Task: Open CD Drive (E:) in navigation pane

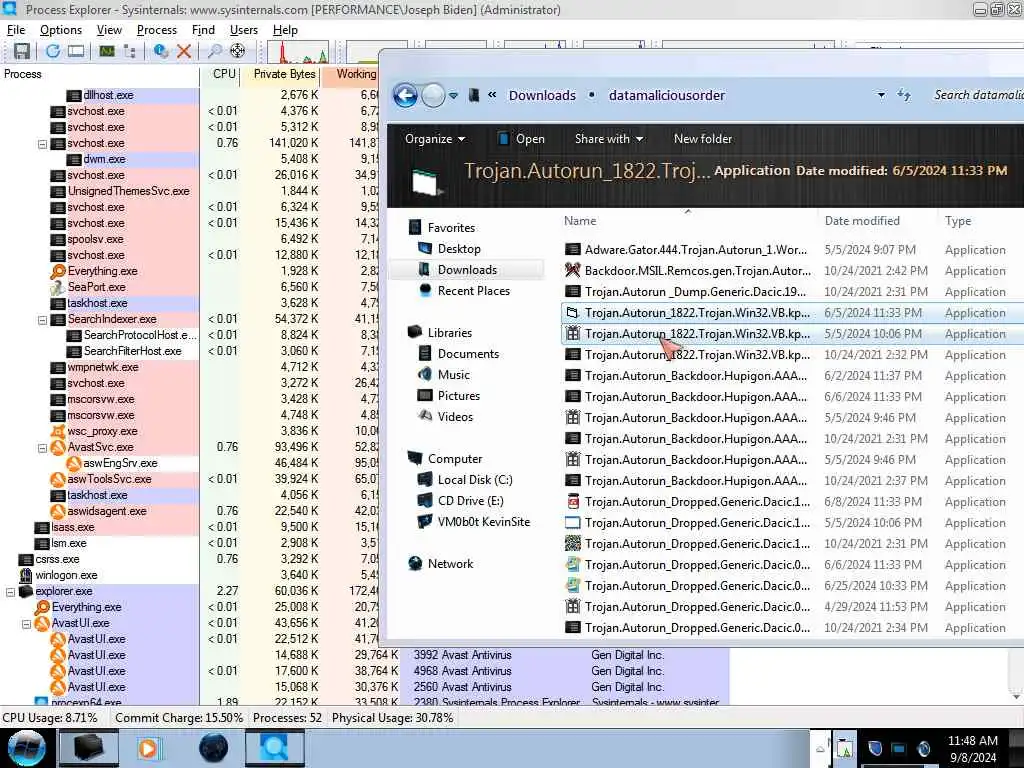Action: pyautogui.click(x=470, y=501)
